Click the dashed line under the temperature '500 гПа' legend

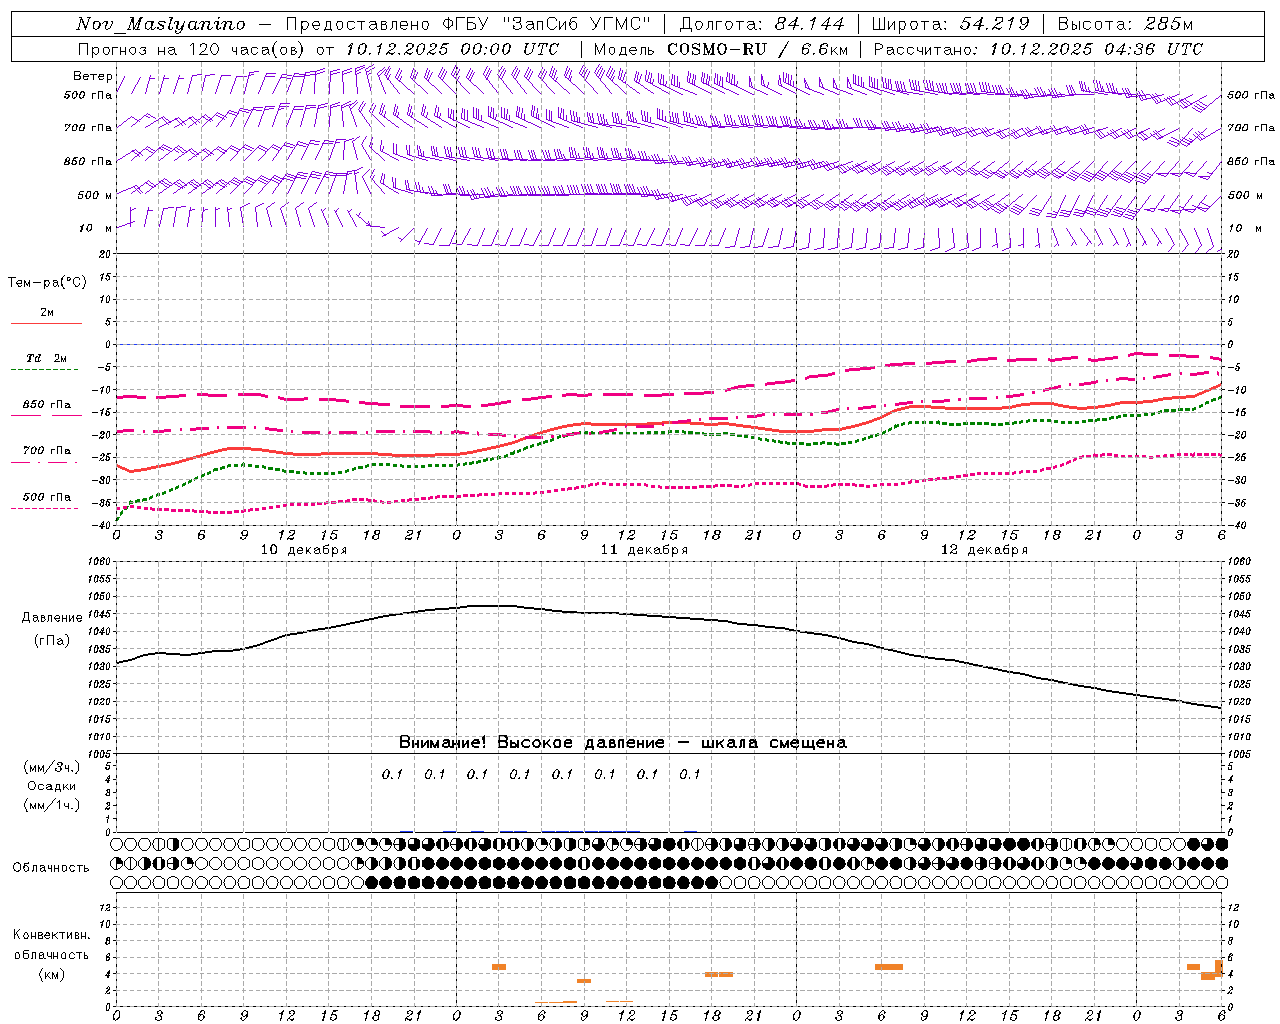tap(46, 509)
